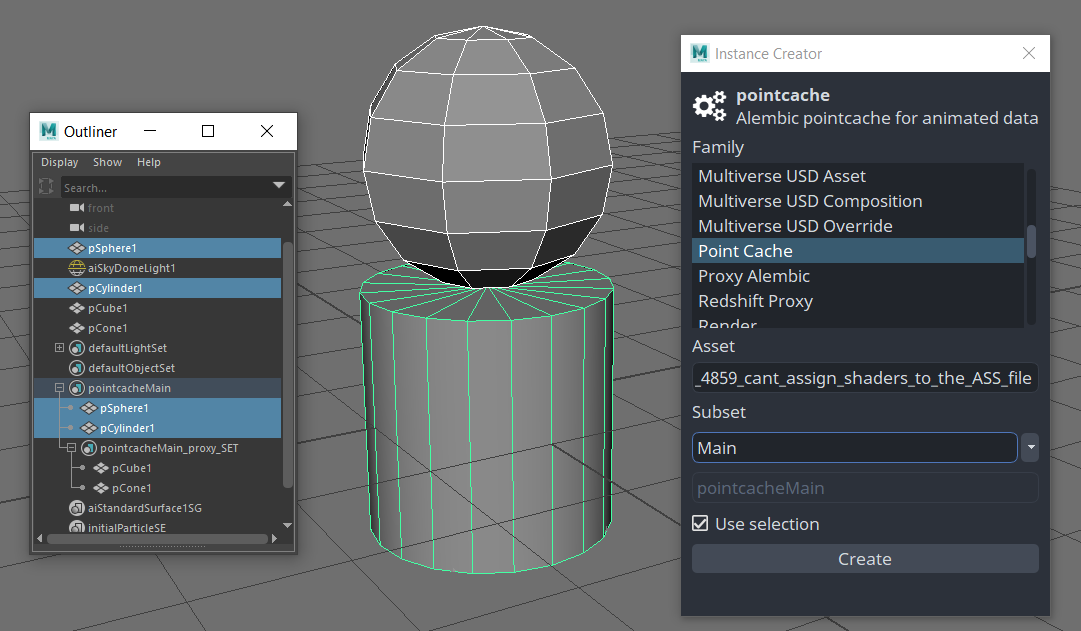Click the side camera icon in Outliner

click(x=77, y=228)
